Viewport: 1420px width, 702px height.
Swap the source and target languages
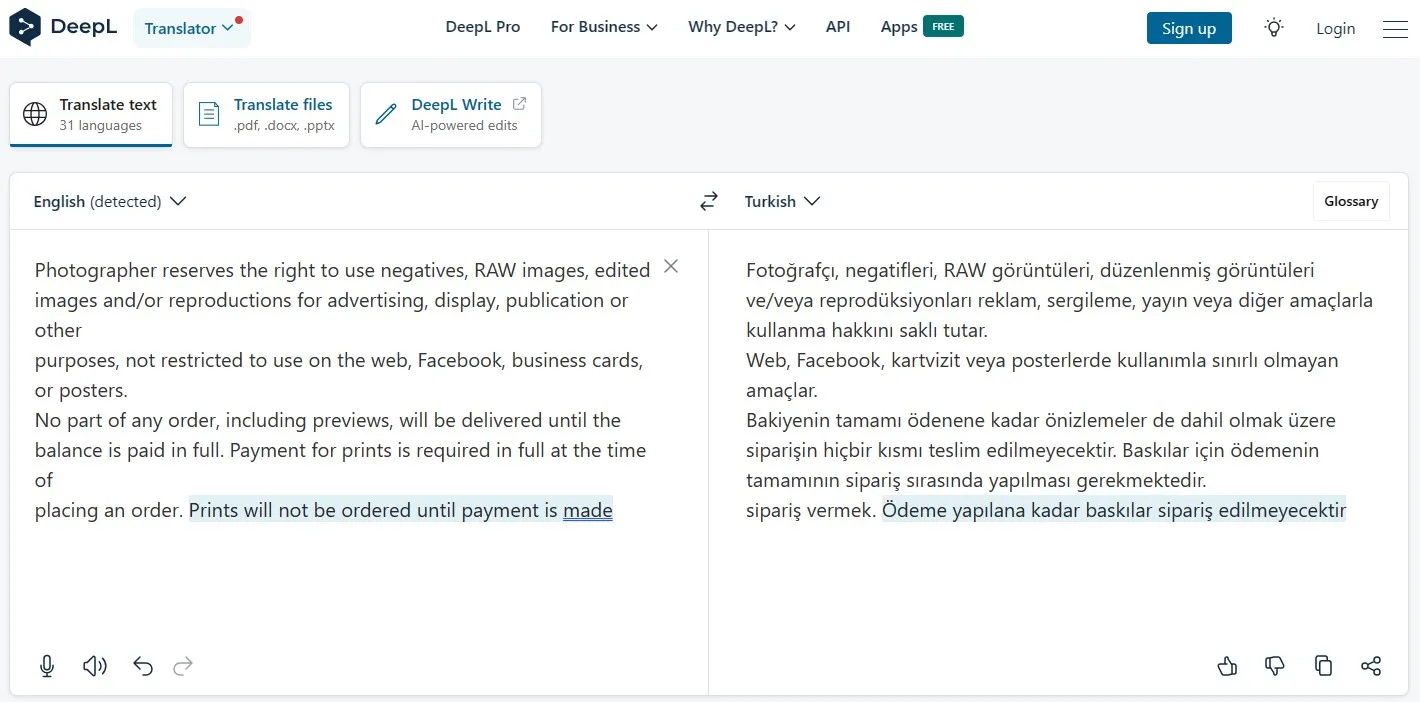click(x=709, y=201)
